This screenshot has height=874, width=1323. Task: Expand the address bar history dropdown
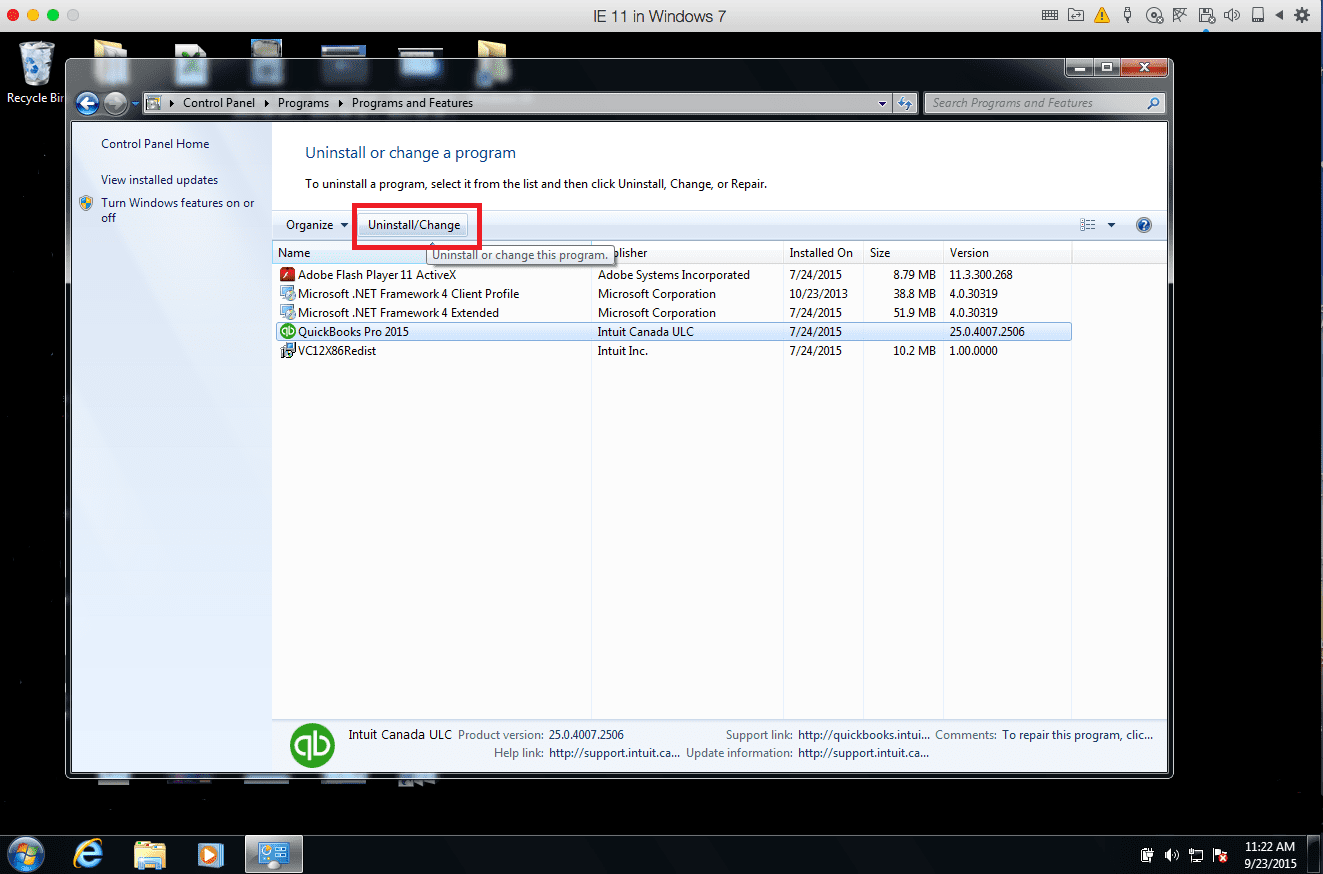881,102
